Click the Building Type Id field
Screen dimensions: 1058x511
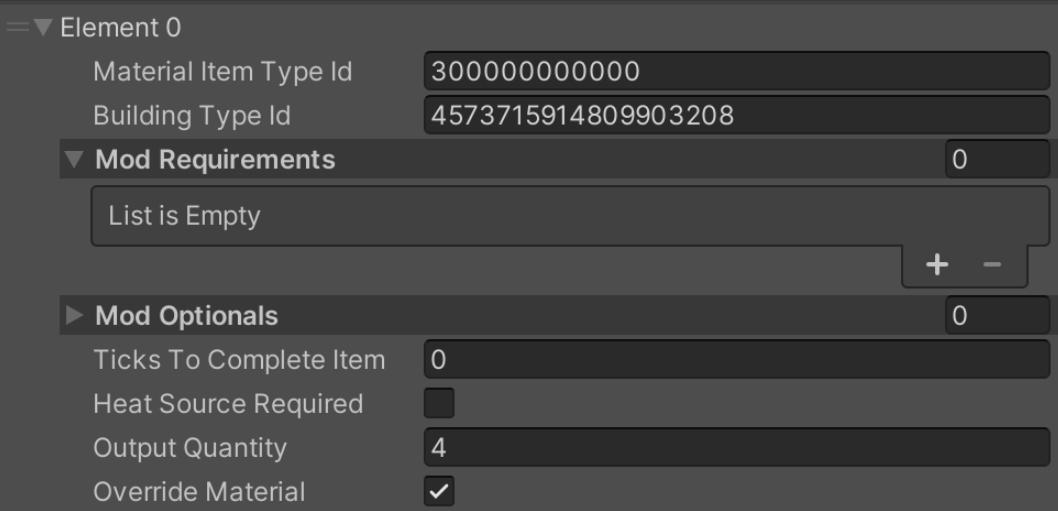[737, 115]
